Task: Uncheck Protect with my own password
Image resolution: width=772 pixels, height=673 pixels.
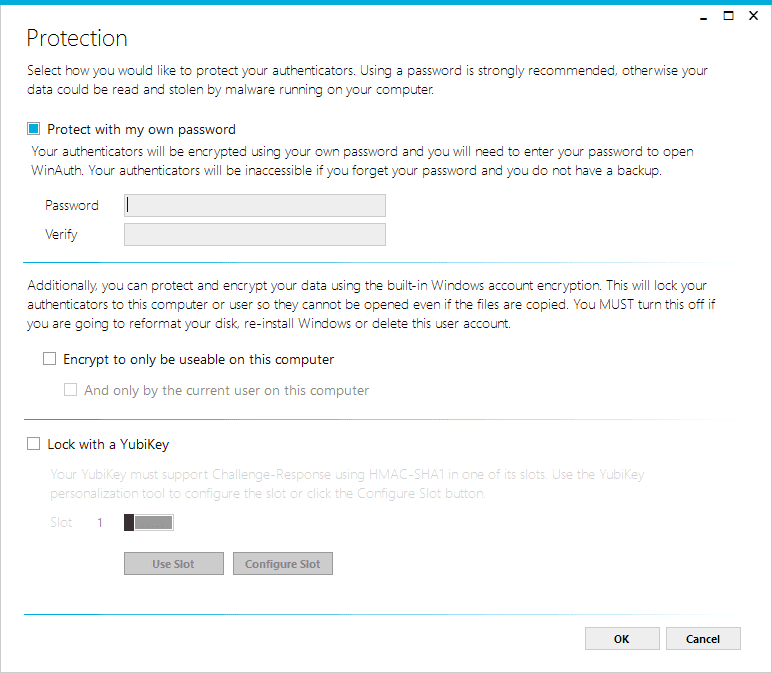Action: click(33, 129)
